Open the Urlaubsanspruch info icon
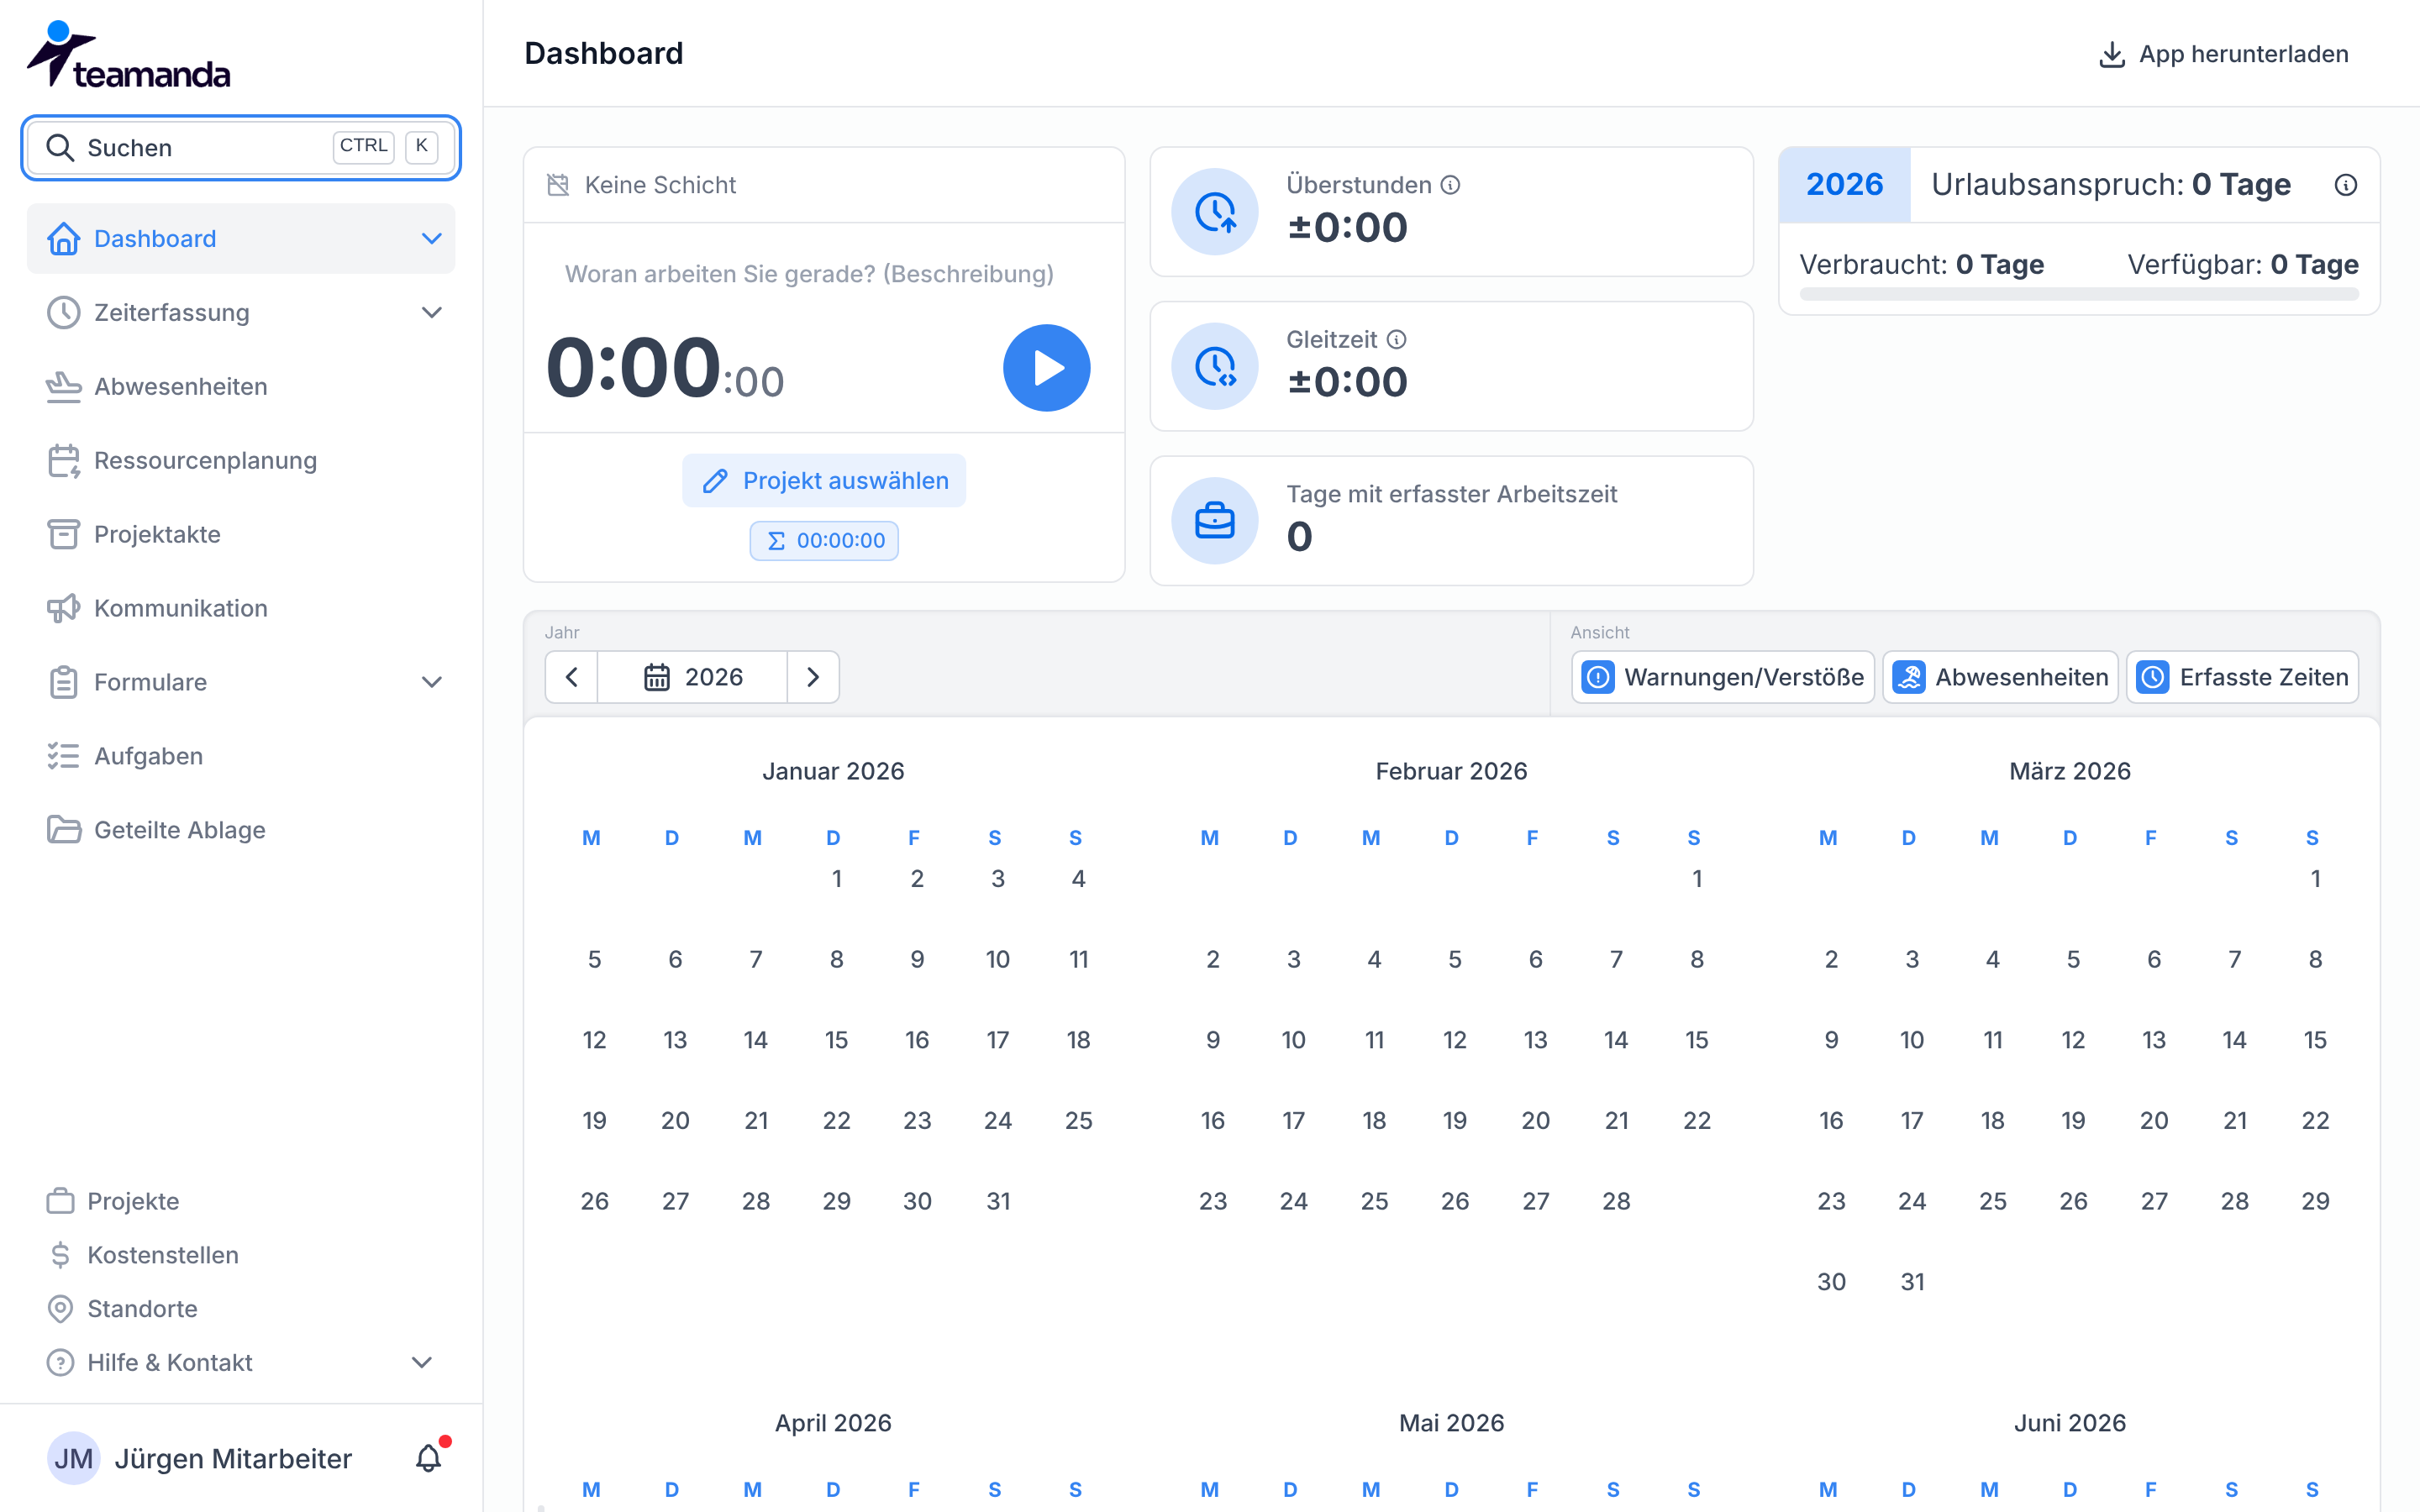Screen dimensions: 2420x1512 click(2346, 185)
